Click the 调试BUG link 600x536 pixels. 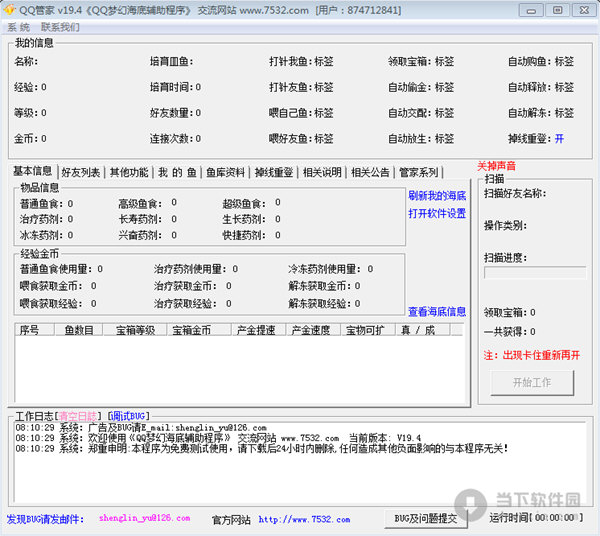129,415
